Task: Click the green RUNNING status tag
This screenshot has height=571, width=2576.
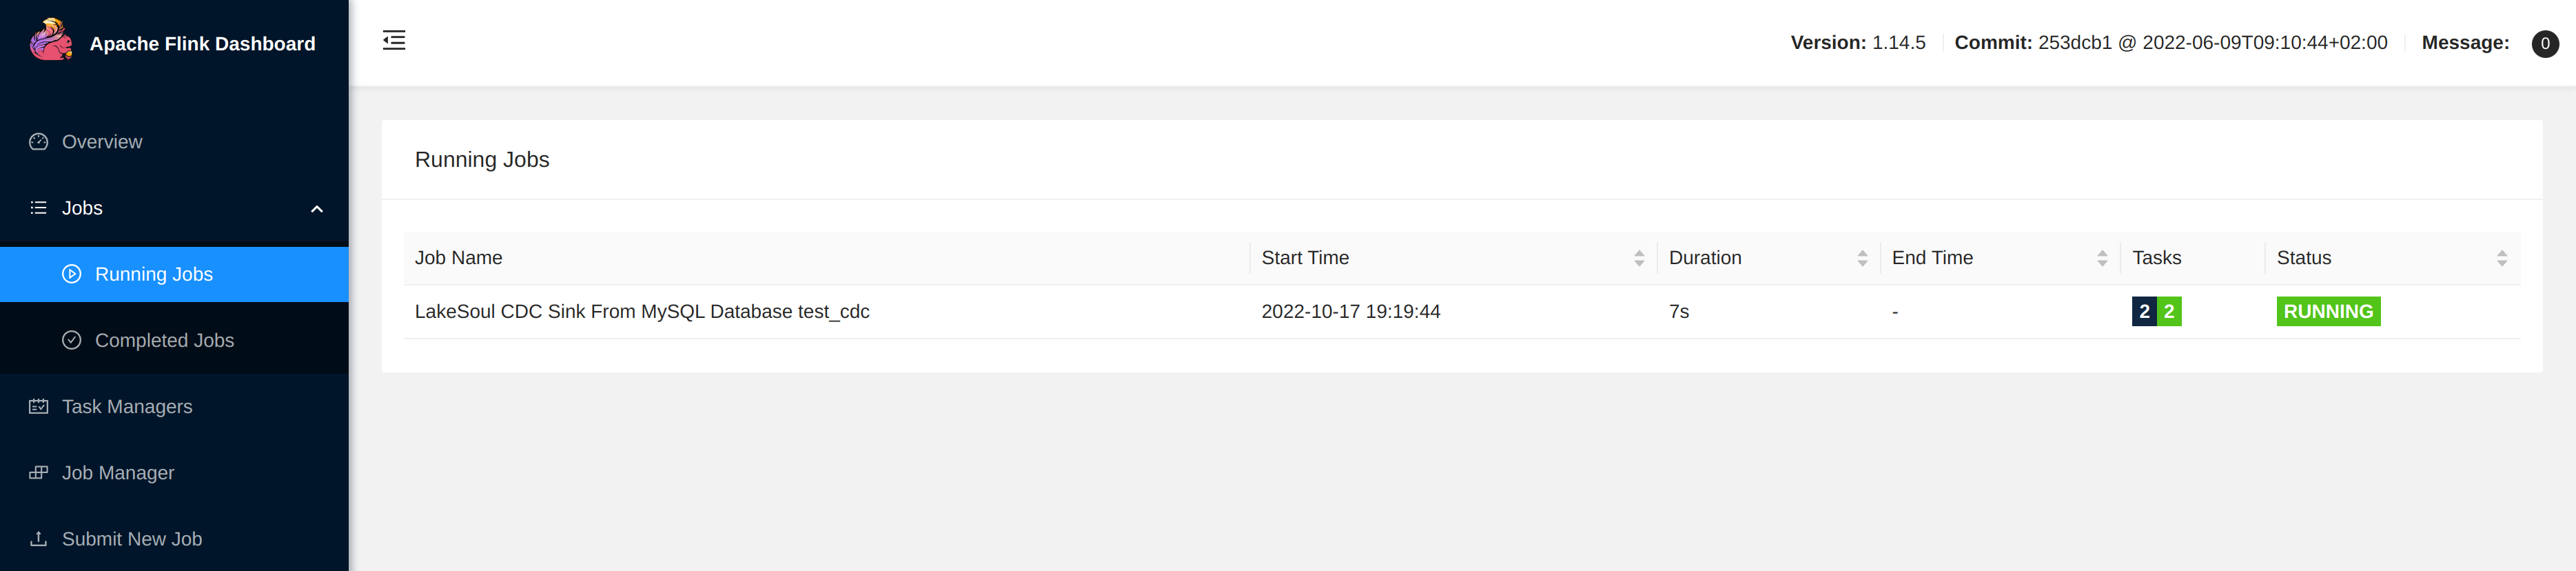Action: pyautogui.click(x=2328, y=311)
